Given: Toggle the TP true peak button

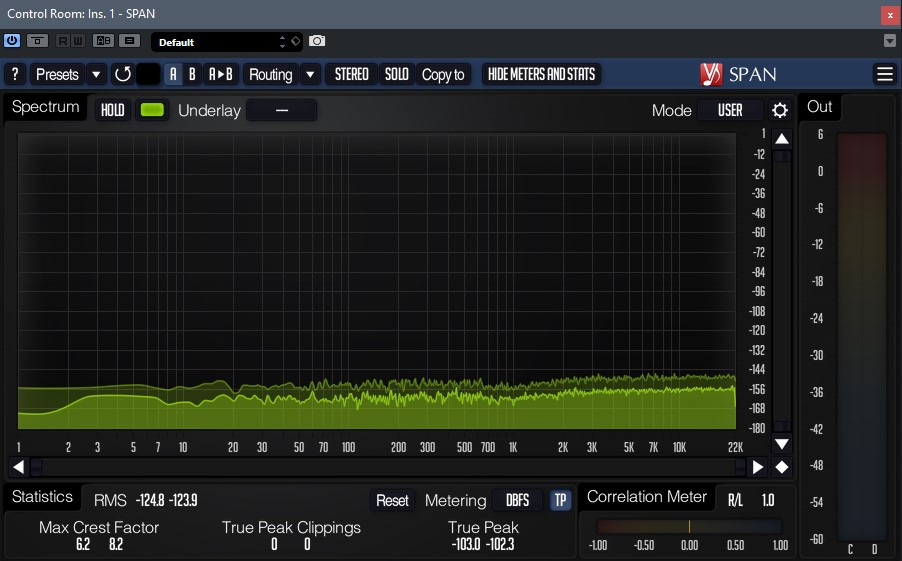Looking at the screenshot, I should (x=560, y=501).
